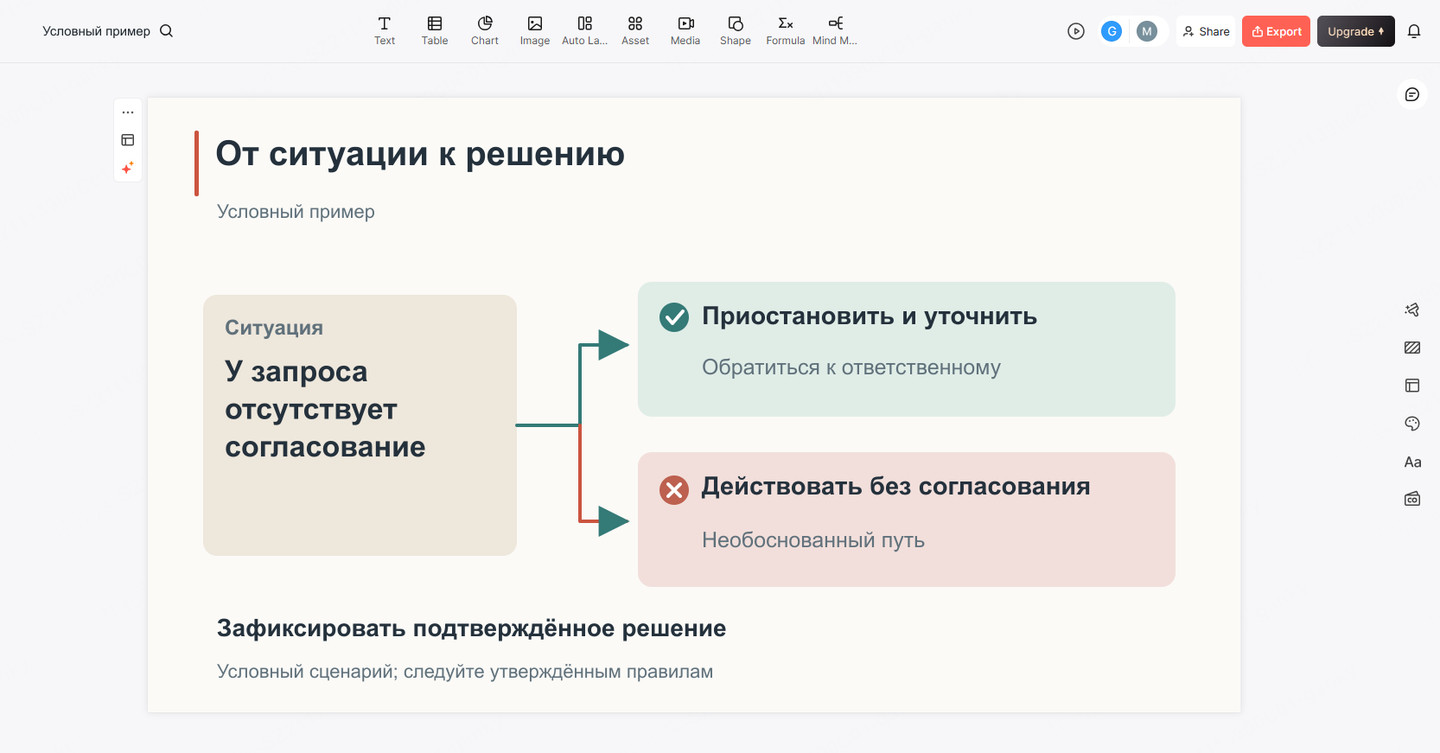Open comments panel icon

click(x=1412, y=94)
